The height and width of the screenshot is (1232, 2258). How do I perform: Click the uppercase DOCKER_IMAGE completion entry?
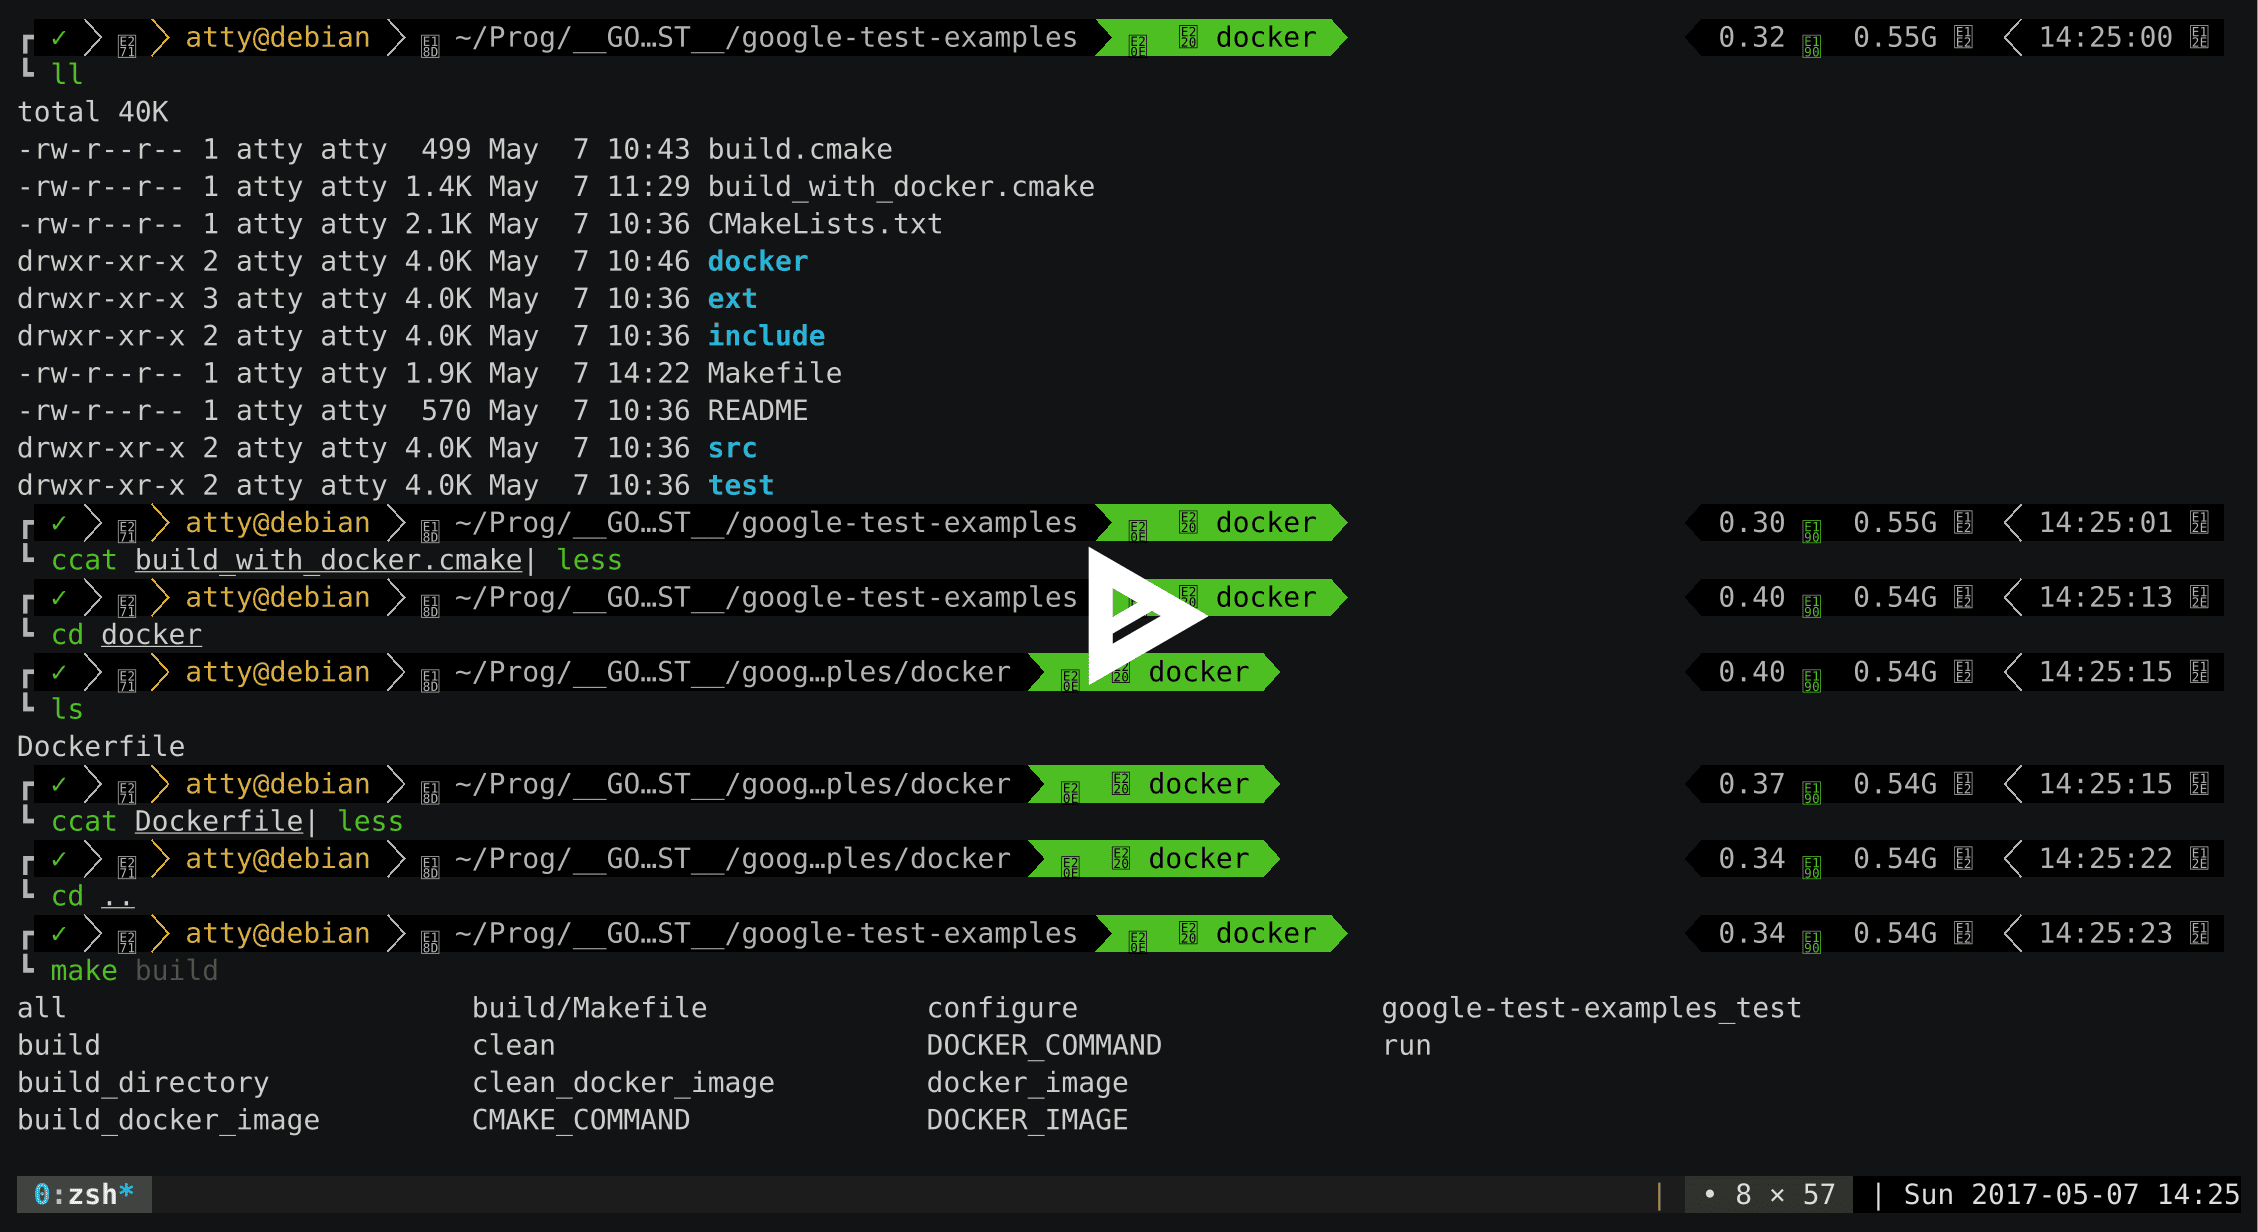[1027, 1120]
